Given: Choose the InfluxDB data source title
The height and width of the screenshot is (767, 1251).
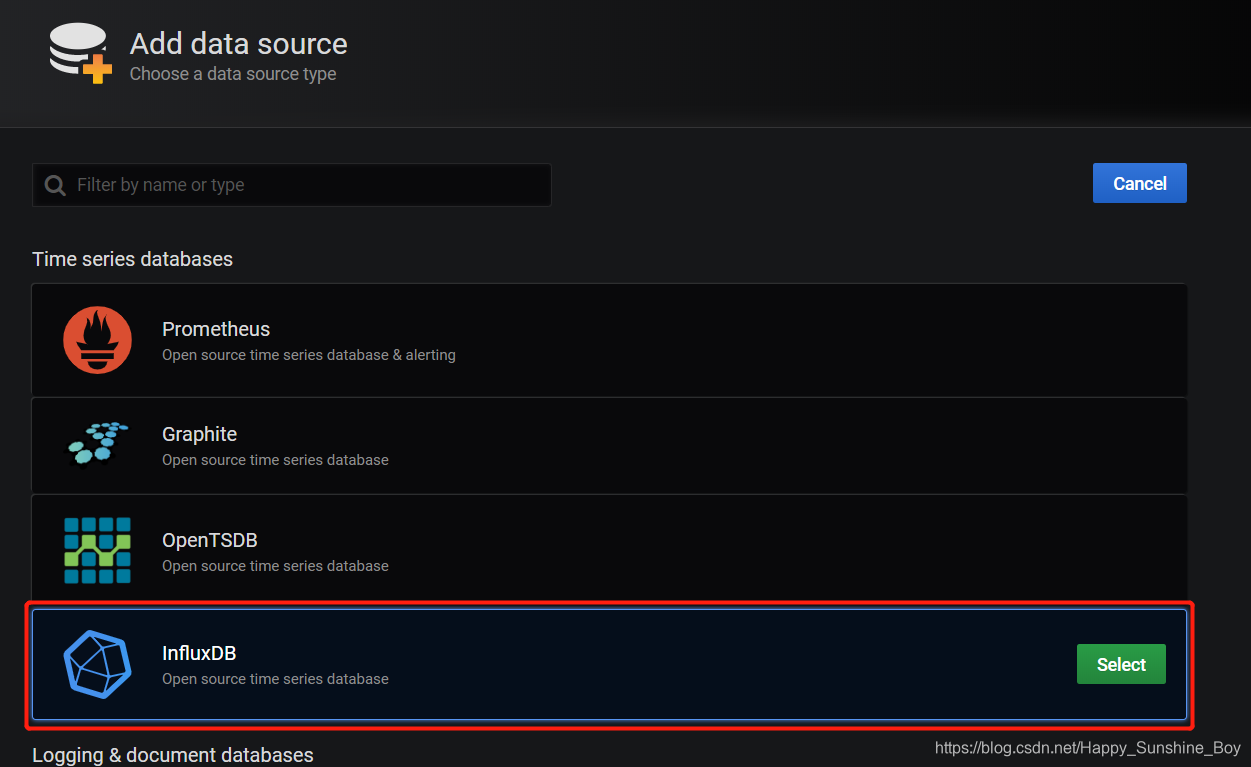Looking at the screenshot, I should (x=199, y=653).
